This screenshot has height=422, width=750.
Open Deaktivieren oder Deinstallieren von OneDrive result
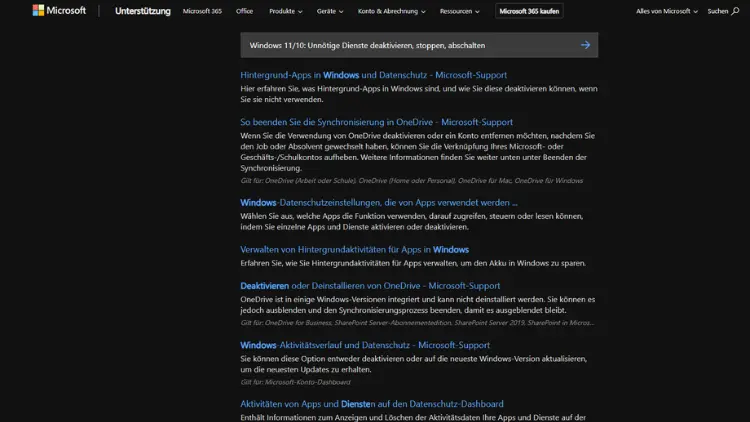[370, 286]
